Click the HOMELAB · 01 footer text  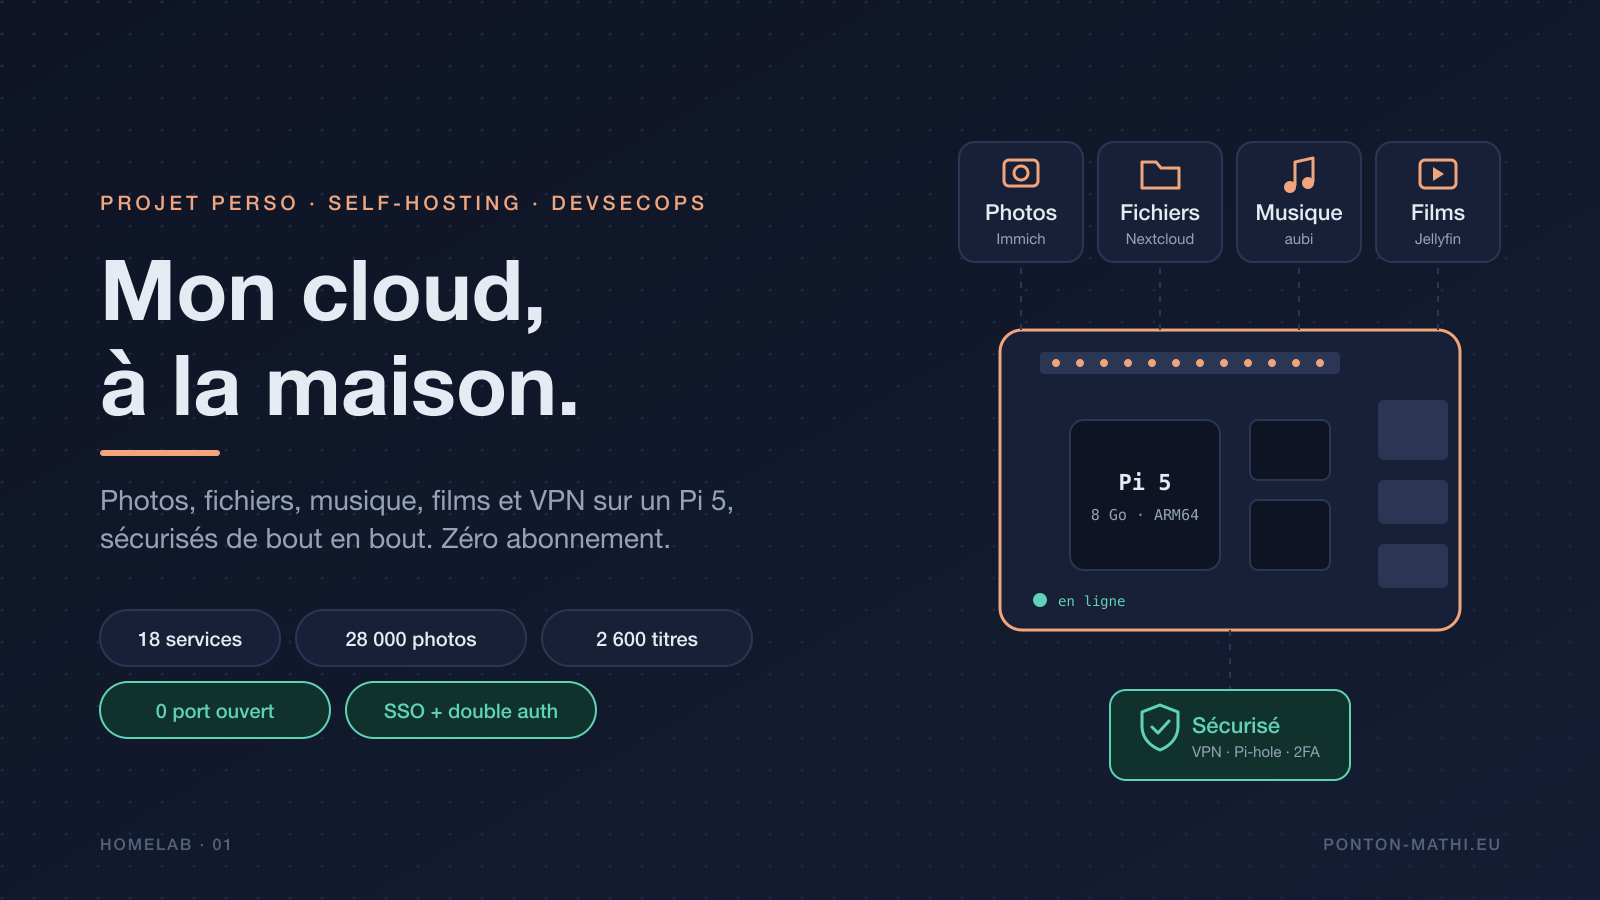(x=166, y=844)
